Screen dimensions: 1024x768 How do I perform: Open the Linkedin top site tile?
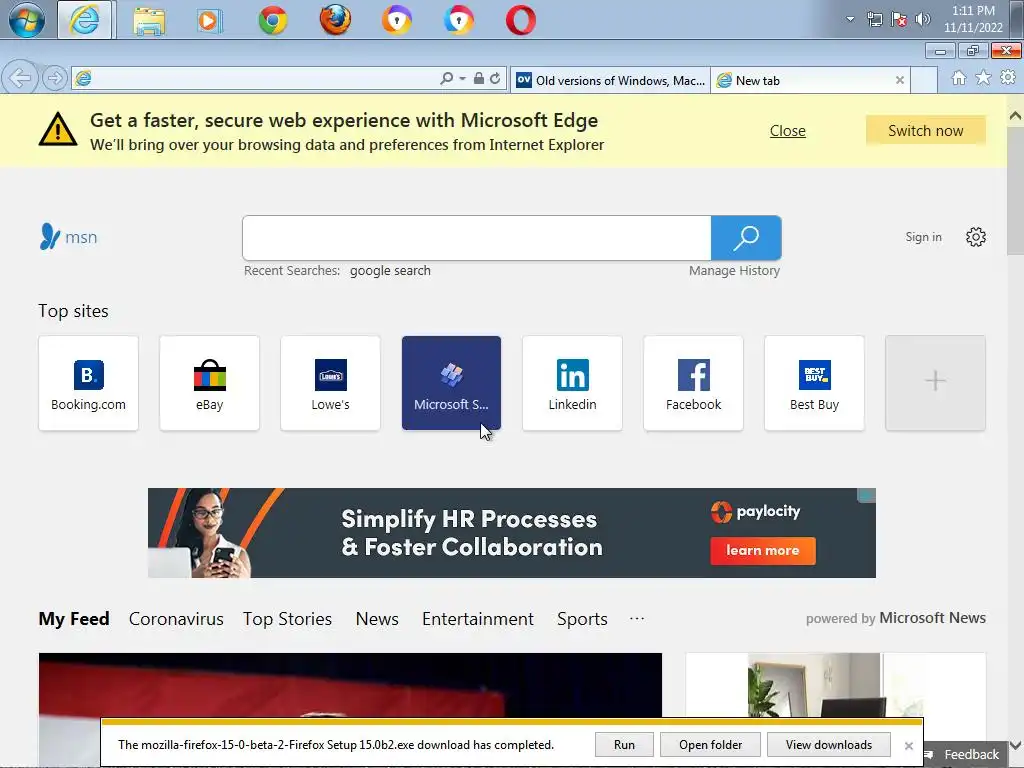(x=572, y=383)
